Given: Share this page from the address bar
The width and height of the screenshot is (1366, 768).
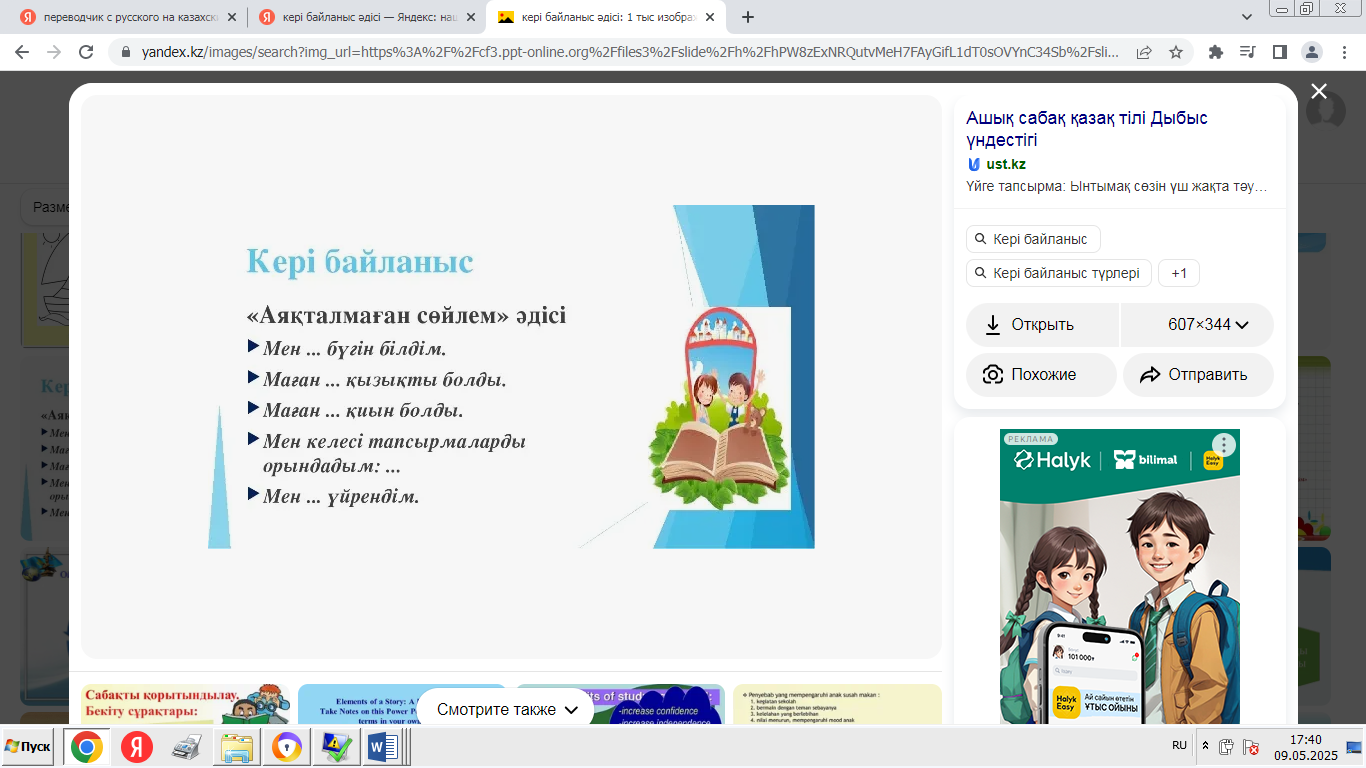Looking at the screenshot, I should pos(1144,52).
